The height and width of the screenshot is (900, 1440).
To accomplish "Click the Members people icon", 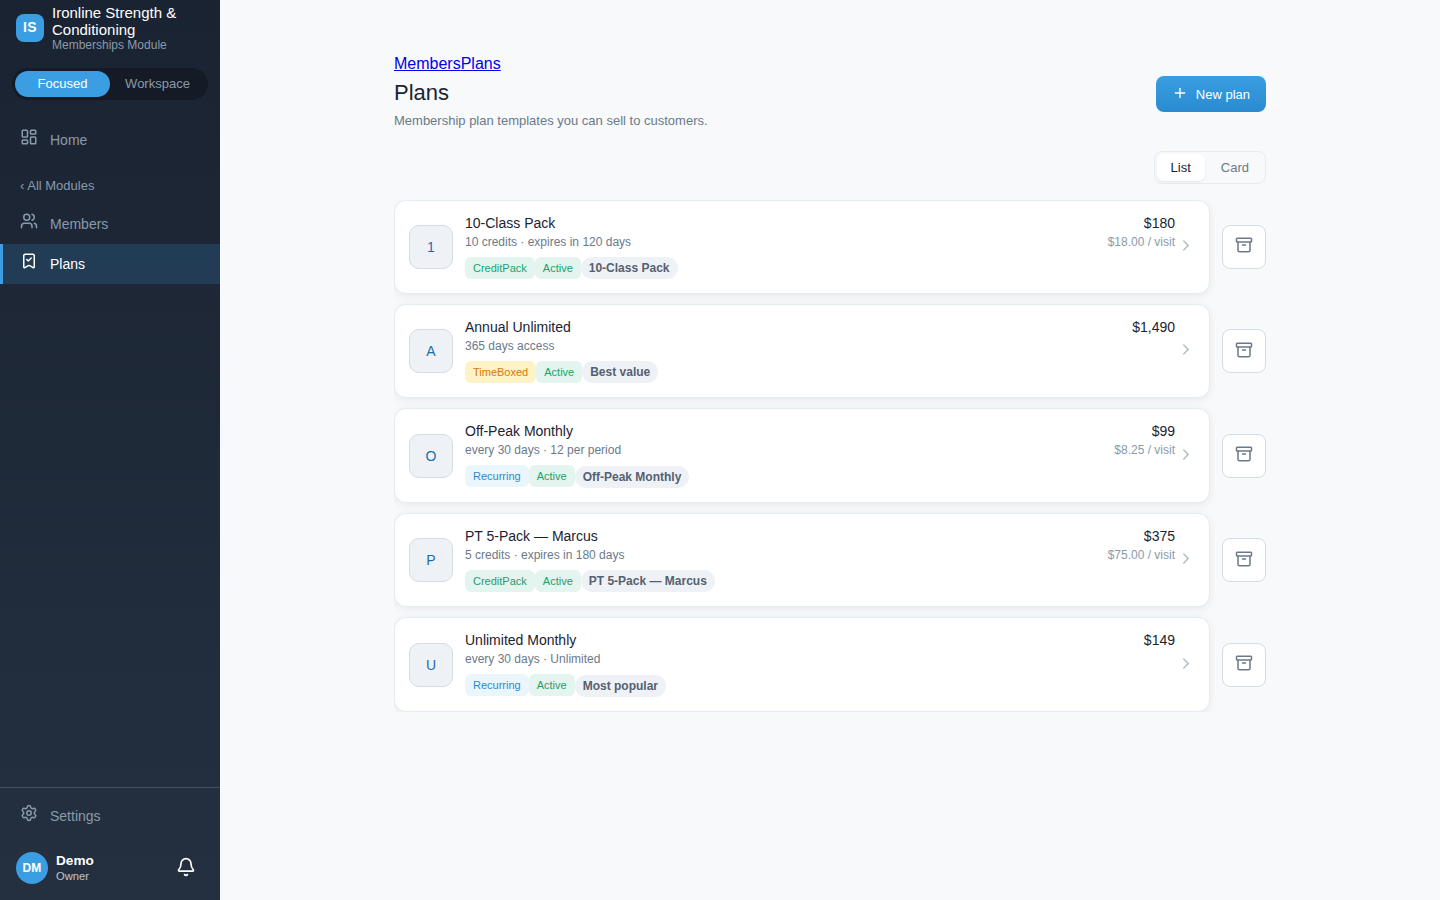I will [29, 222].
